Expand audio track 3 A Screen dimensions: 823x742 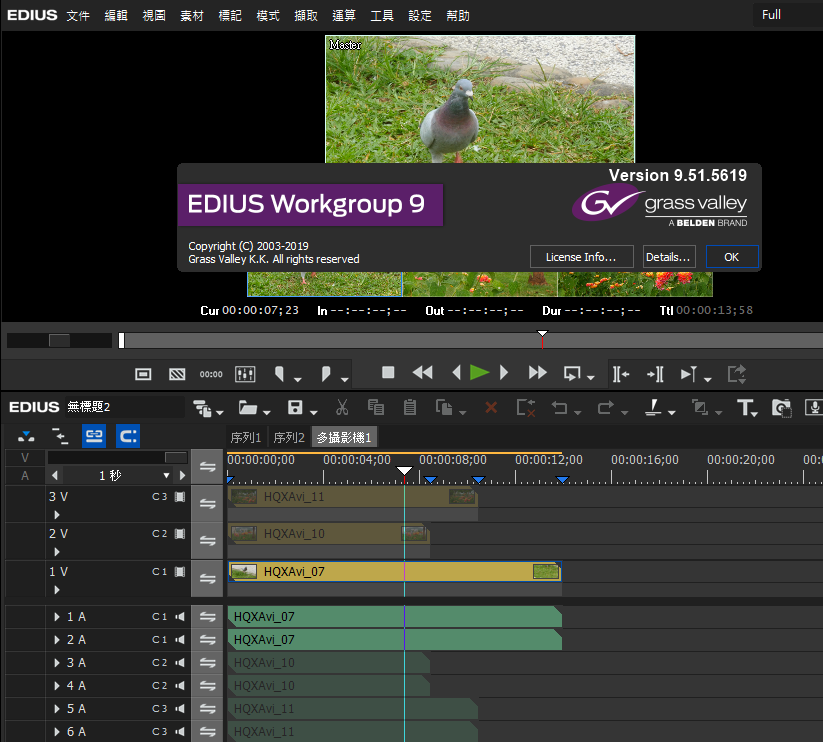(57, 663)
